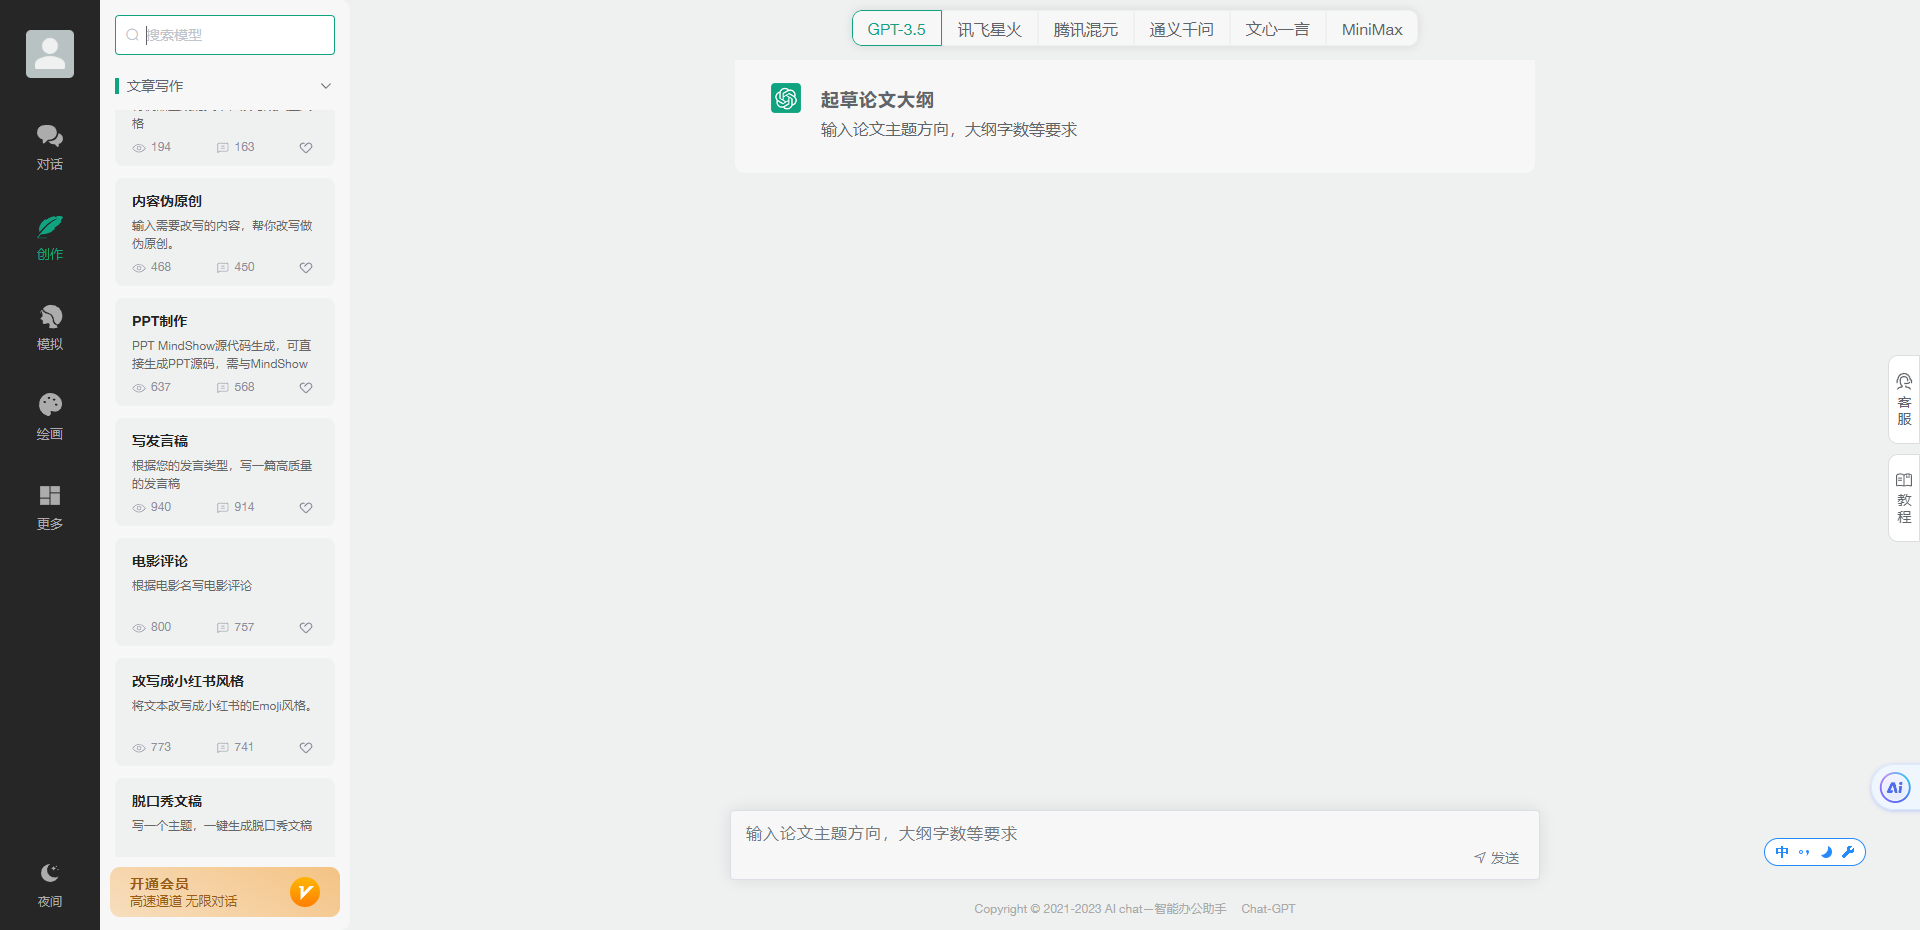Open the 内容伪原创 template
This screenshot has width=1920, height=930.
[225, 232]
